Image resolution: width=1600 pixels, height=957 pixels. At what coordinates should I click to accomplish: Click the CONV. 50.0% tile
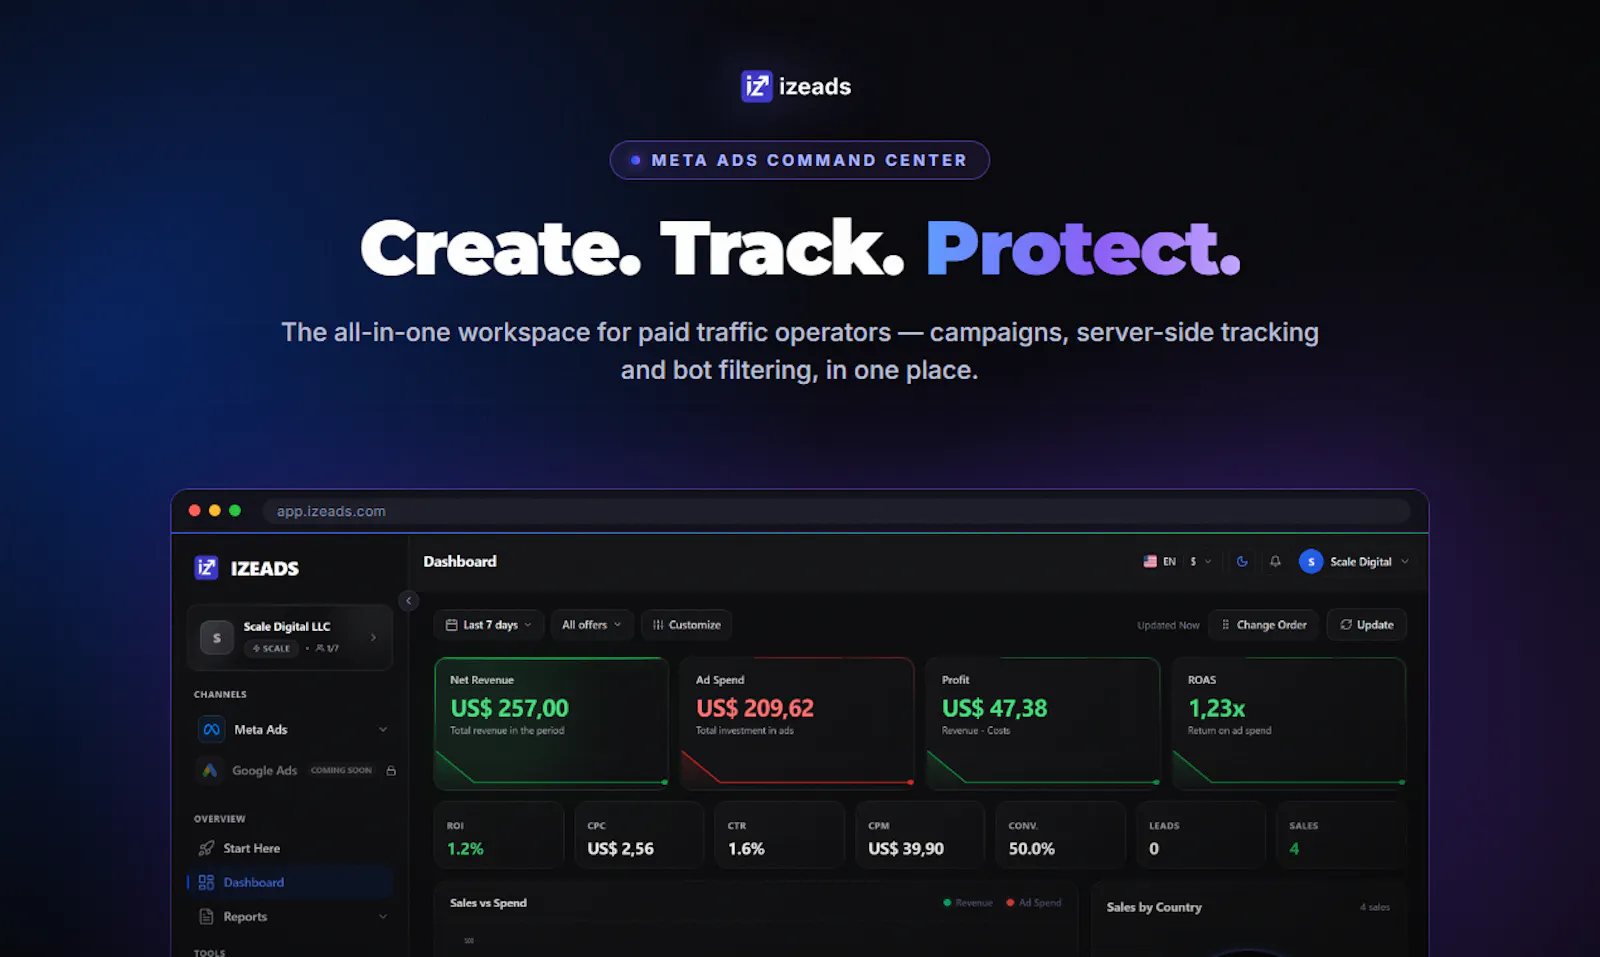coord(1060,835)
